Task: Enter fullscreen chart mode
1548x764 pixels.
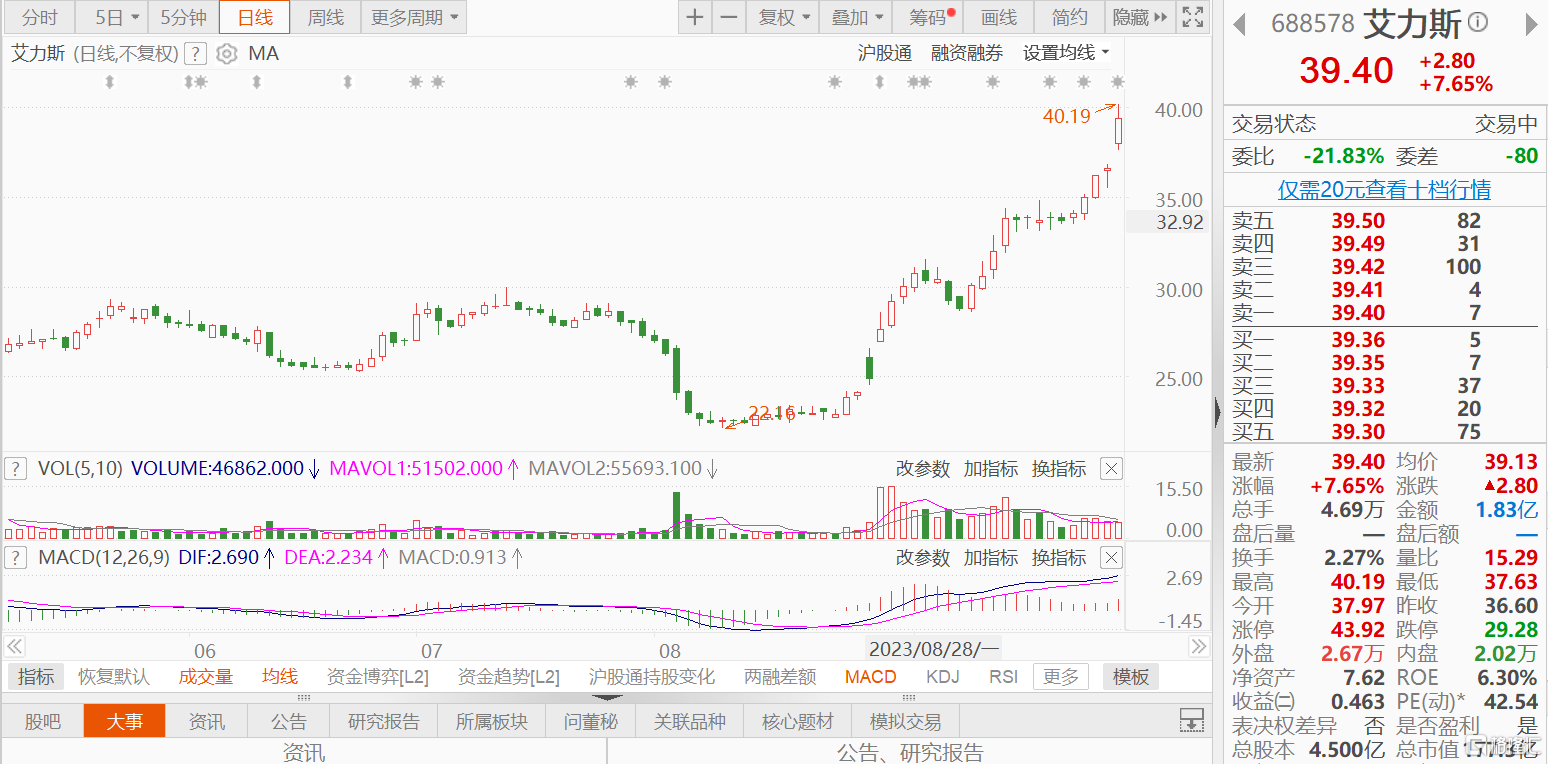Action: pyautogui.click(x=1192, y=17)
